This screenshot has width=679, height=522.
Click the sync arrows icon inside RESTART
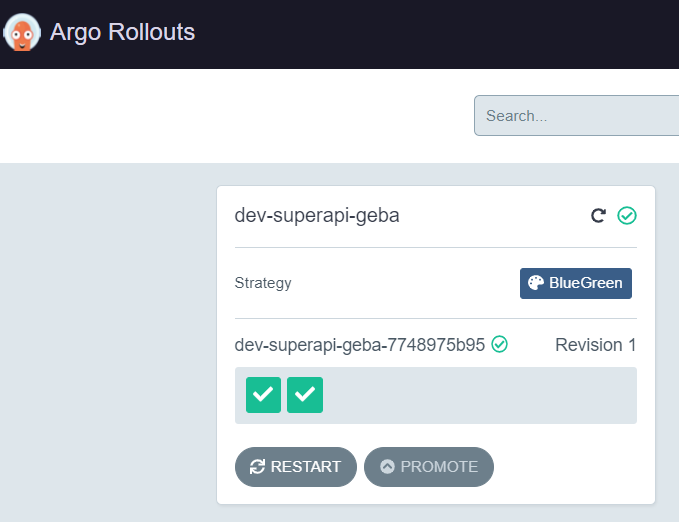coord(257,467)
